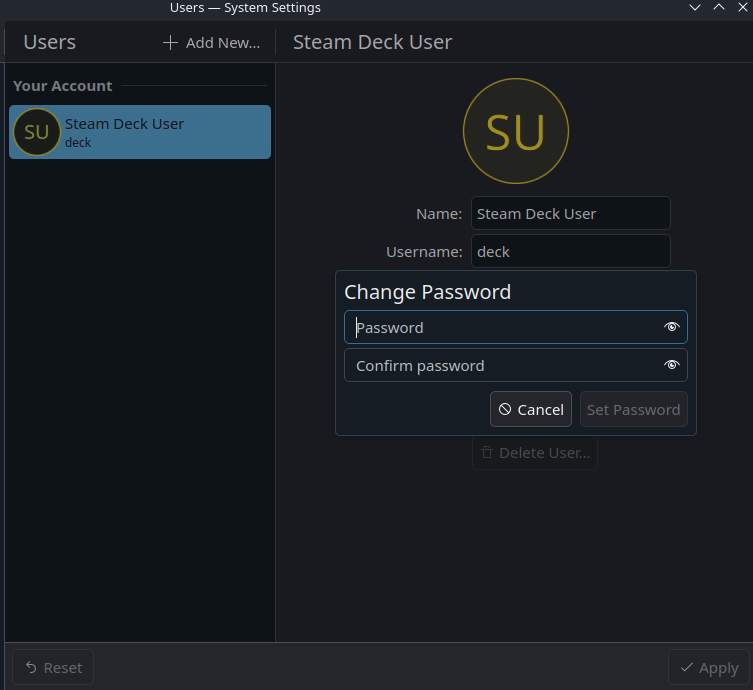
Task: Click the Name: label
Action: pyautogui.click(x=439, y=214)
